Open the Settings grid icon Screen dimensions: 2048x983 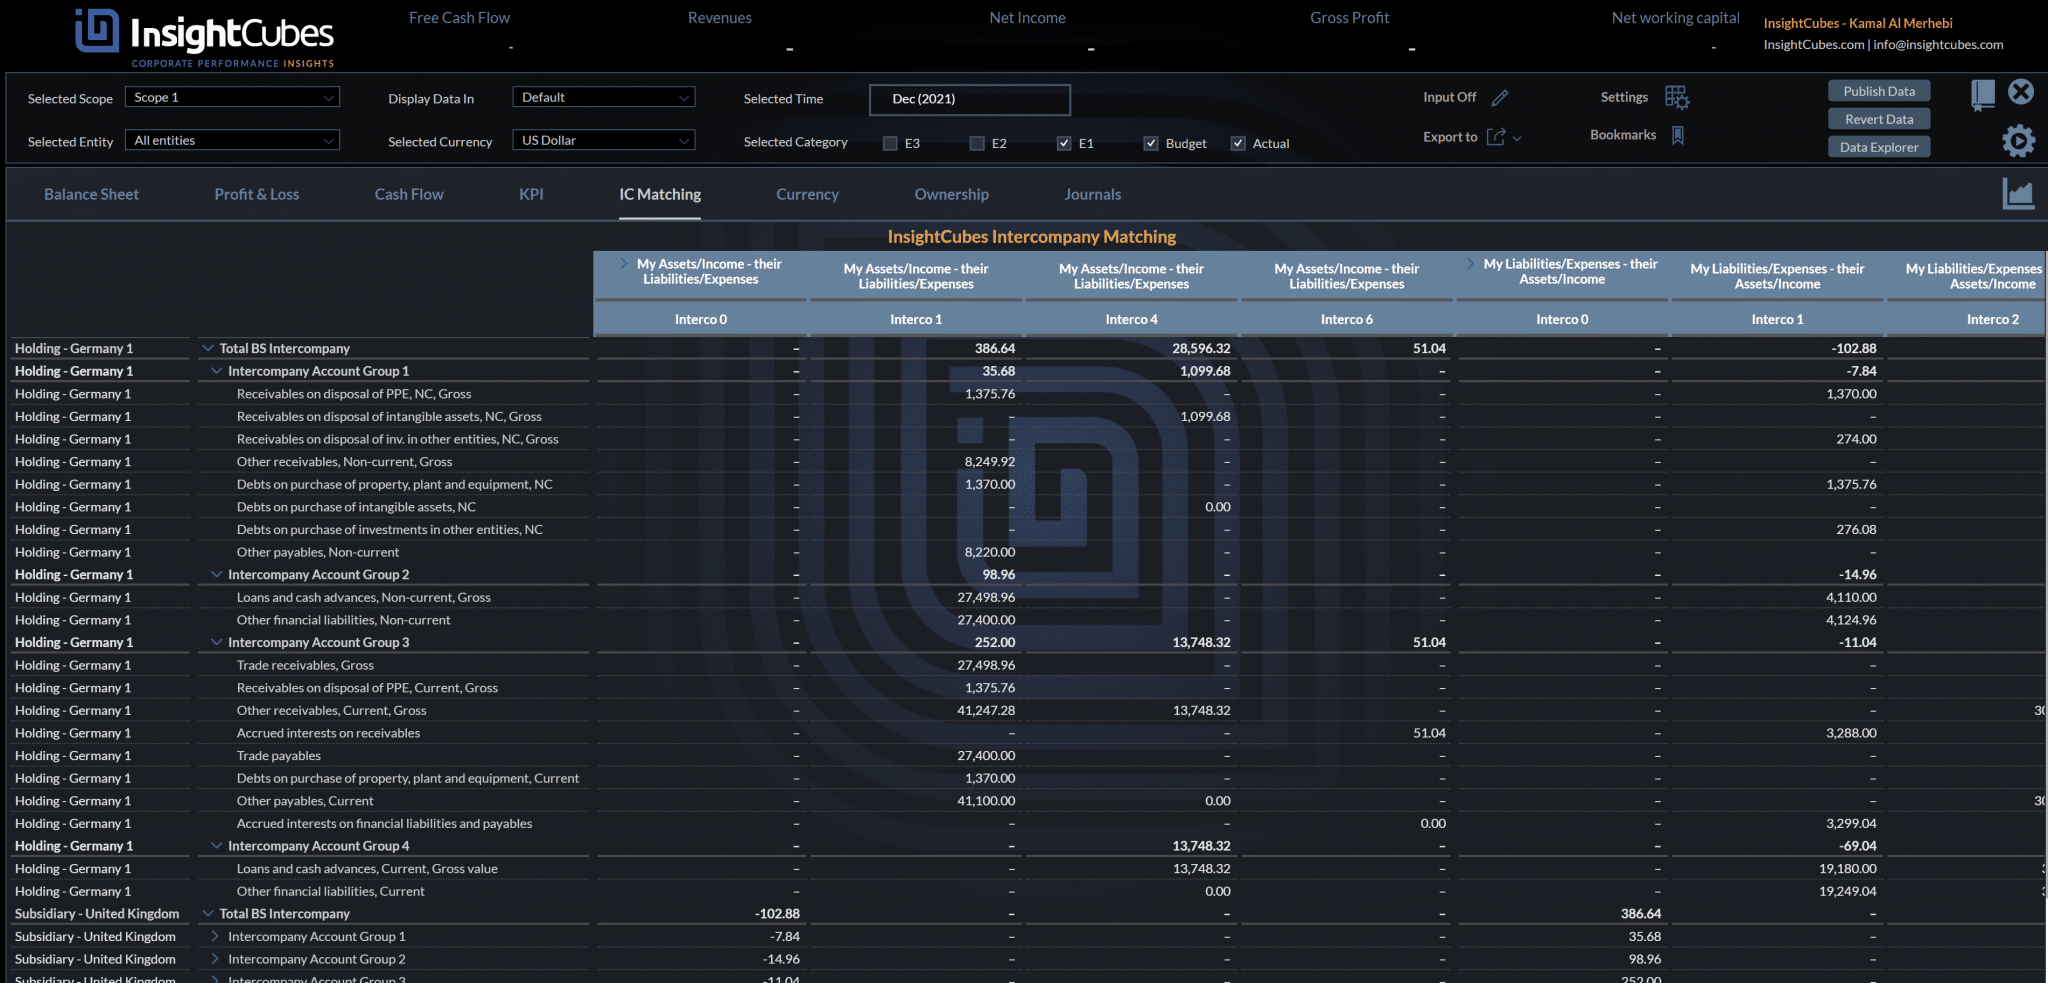[x=1677, y=96]
